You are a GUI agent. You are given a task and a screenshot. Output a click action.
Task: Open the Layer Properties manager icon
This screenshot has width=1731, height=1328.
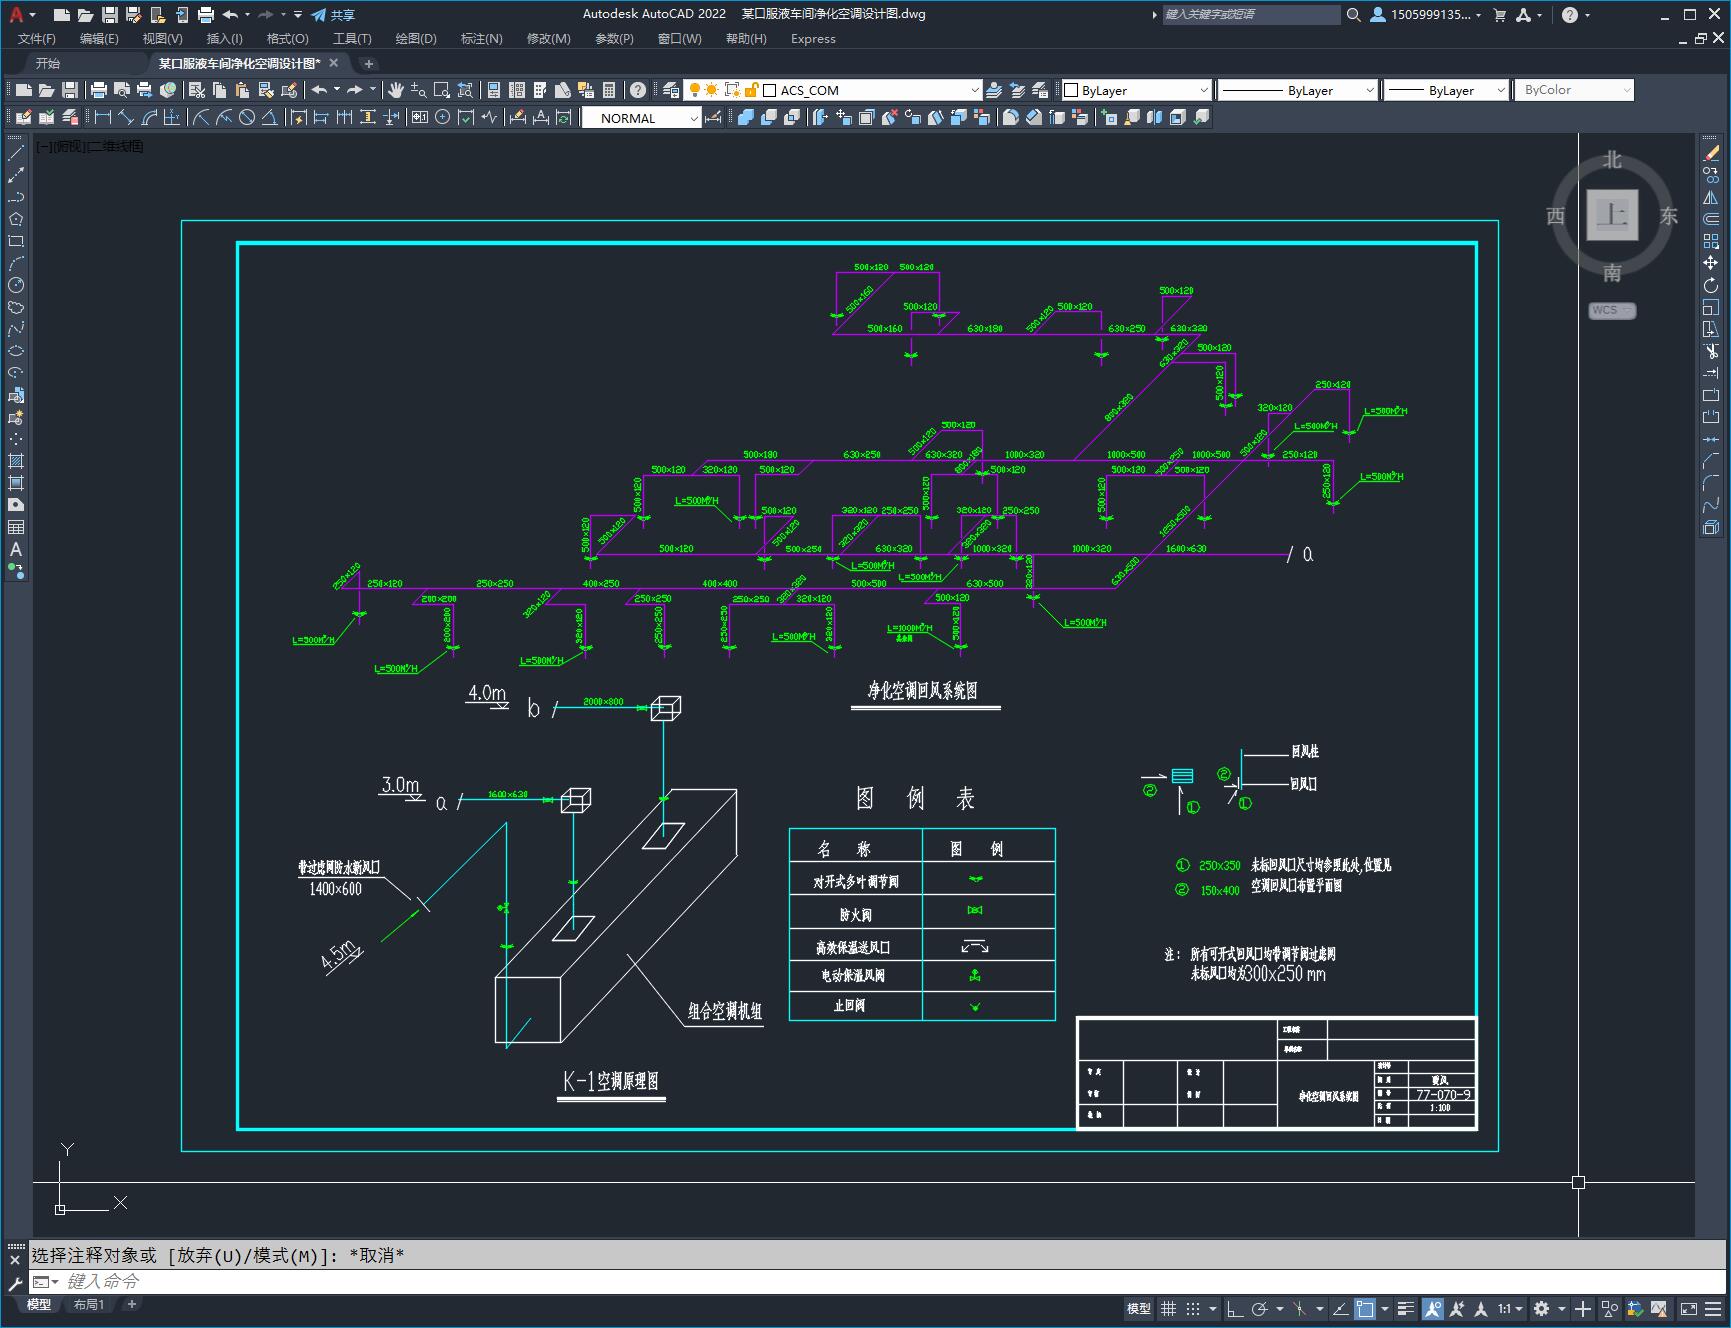pyautogui.click(x=671, y=90)
